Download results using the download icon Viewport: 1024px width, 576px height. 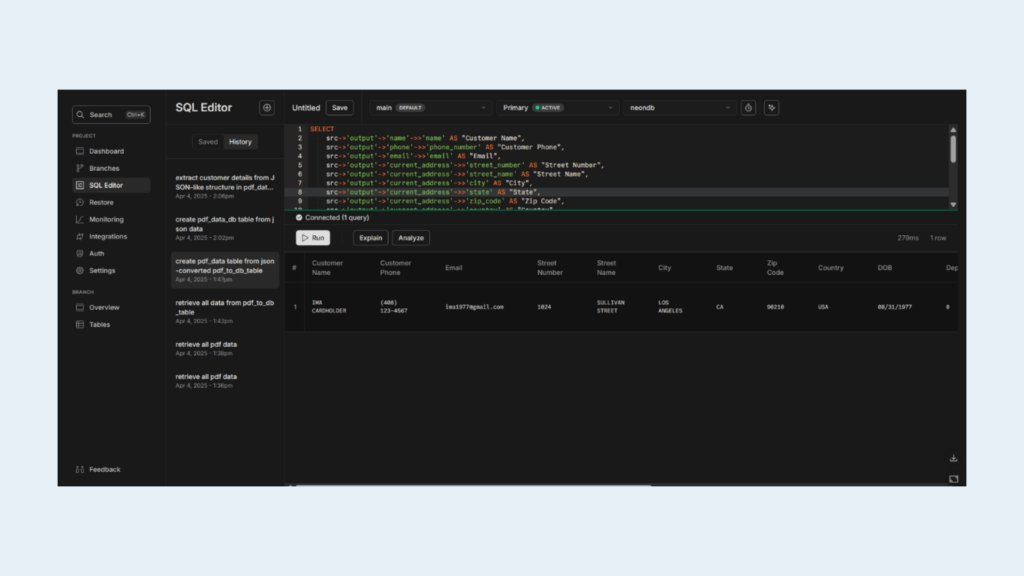click(x=953, y=459)
